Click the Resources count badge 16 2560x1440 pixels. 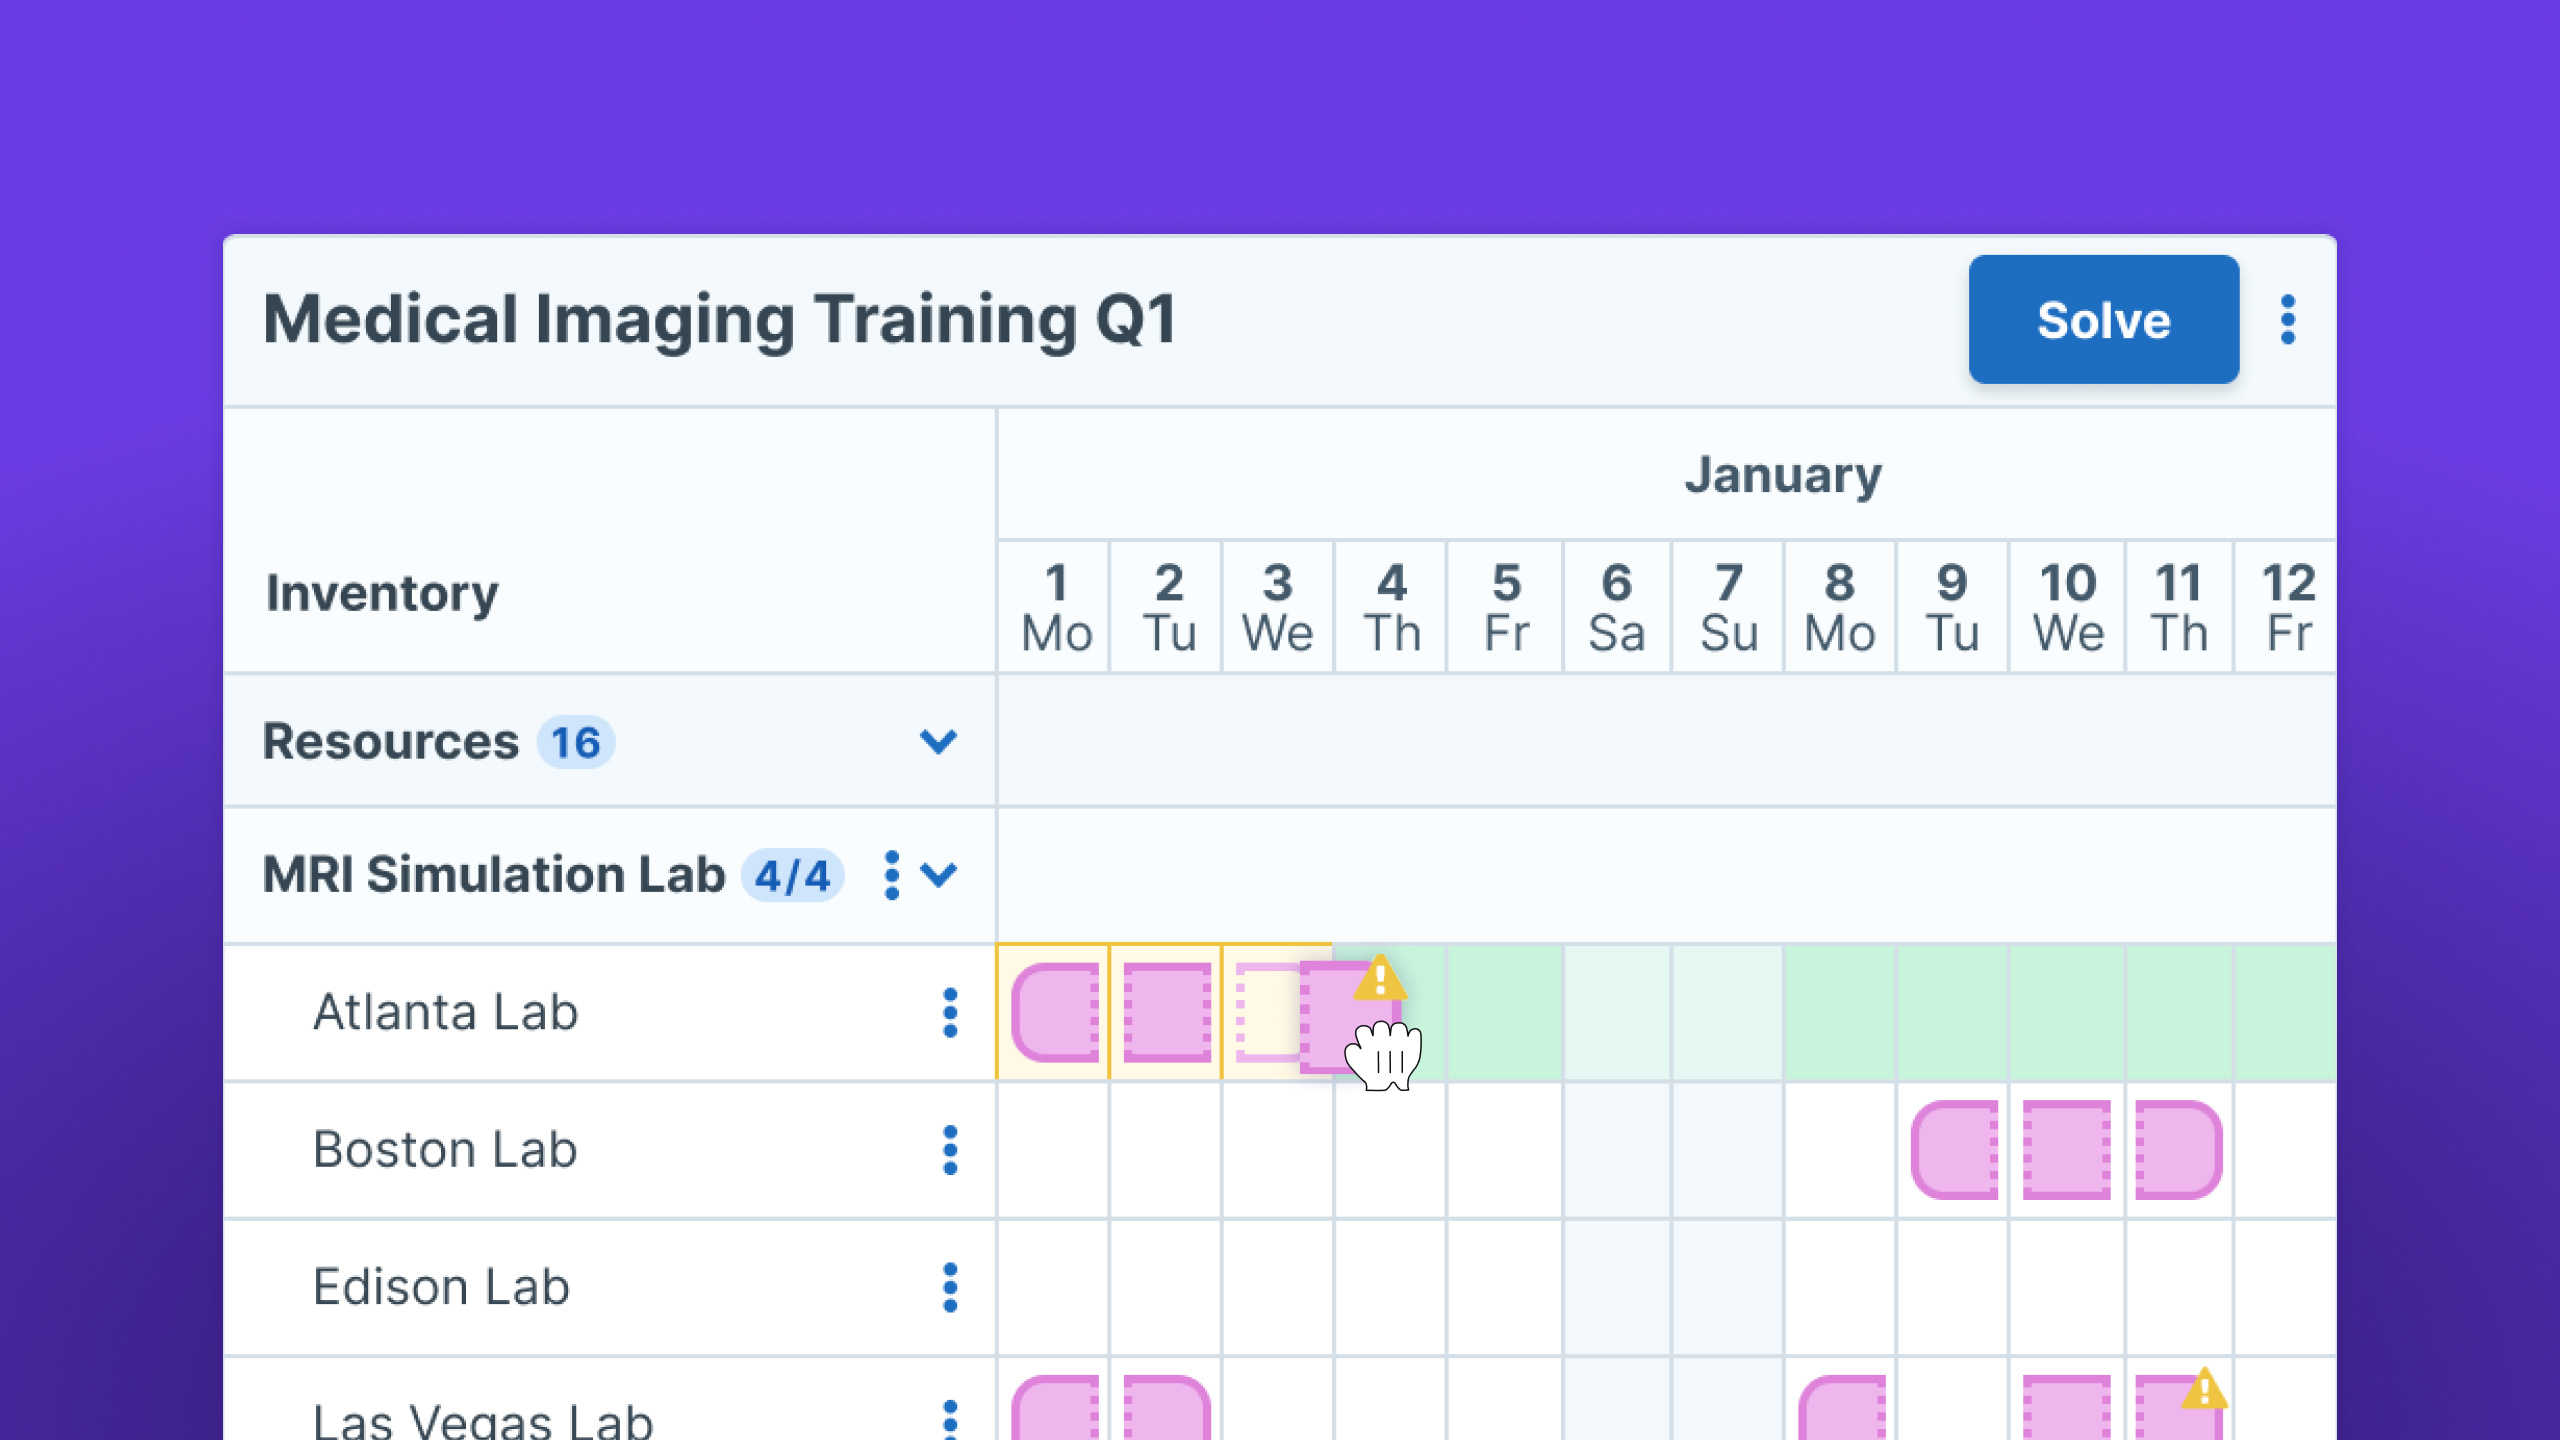(x=576, y=743)
